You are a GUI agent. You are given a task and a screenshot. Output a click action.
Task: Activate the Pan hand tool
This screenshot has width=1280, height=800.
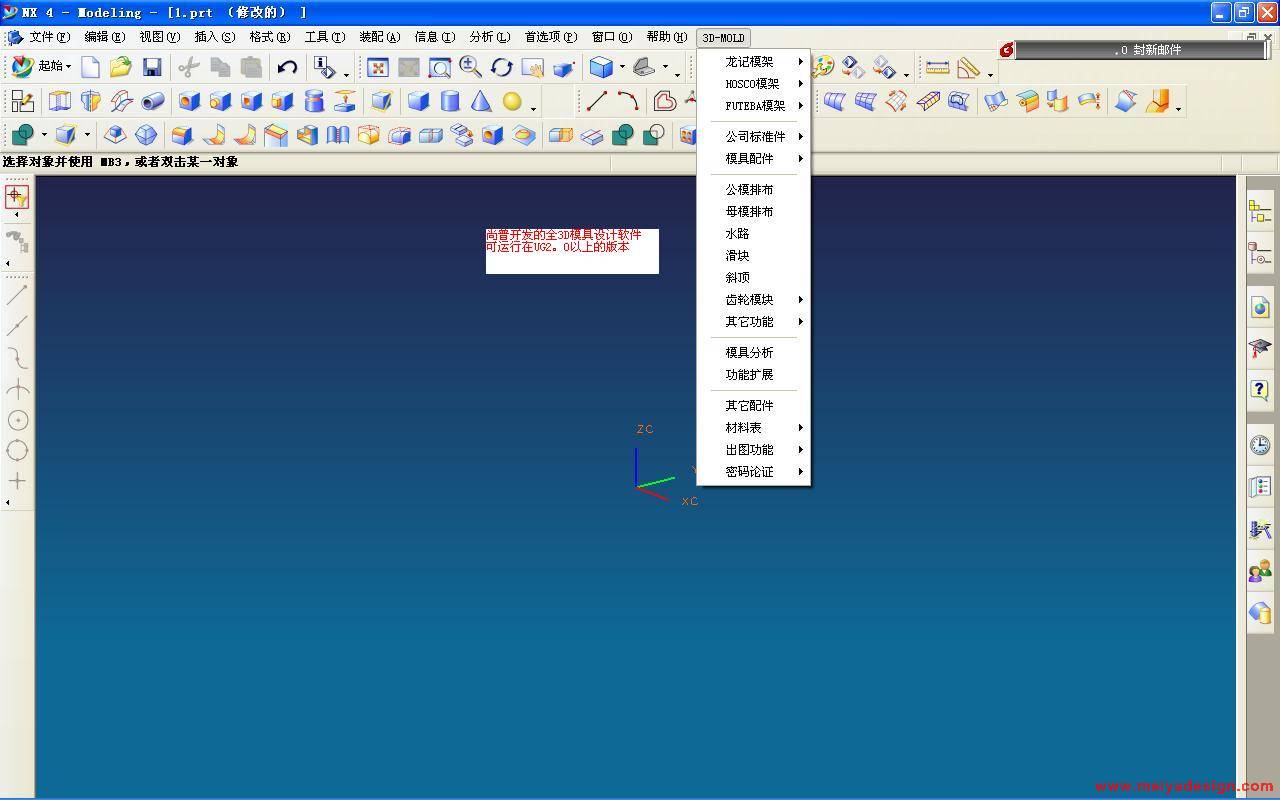pos(532,67)
